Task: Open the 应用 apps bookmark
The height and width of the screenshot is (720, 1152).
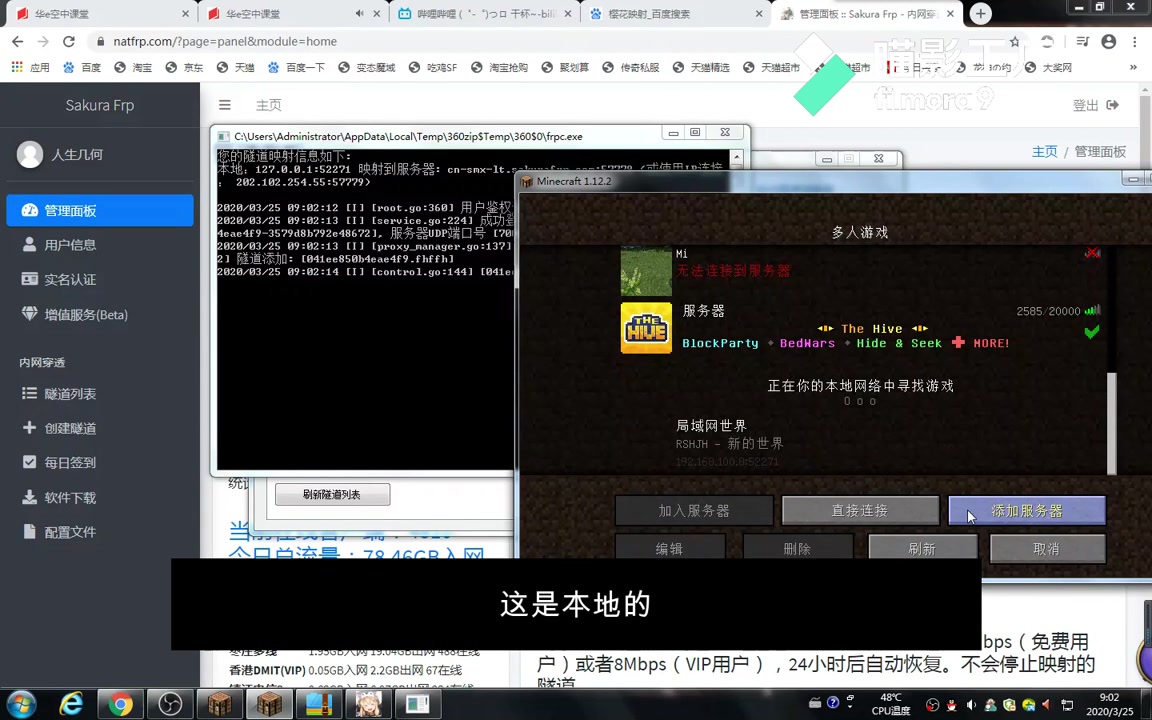Action: point(31,68)
